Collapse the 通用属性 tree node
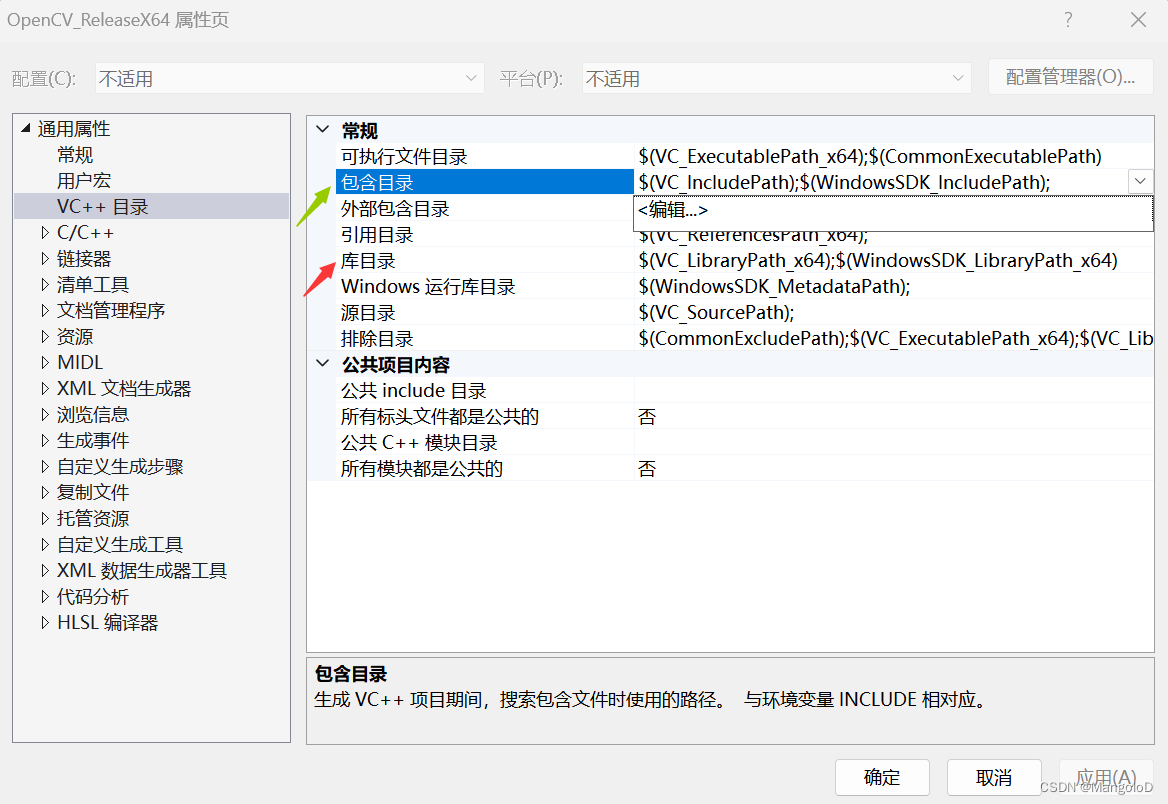The image size is (1168, 804). (x=26, y=128)
